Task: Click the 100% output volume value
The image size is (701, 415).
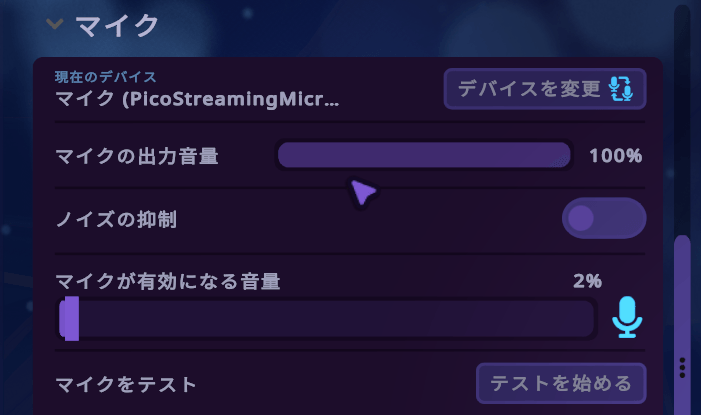Action: 615,156
